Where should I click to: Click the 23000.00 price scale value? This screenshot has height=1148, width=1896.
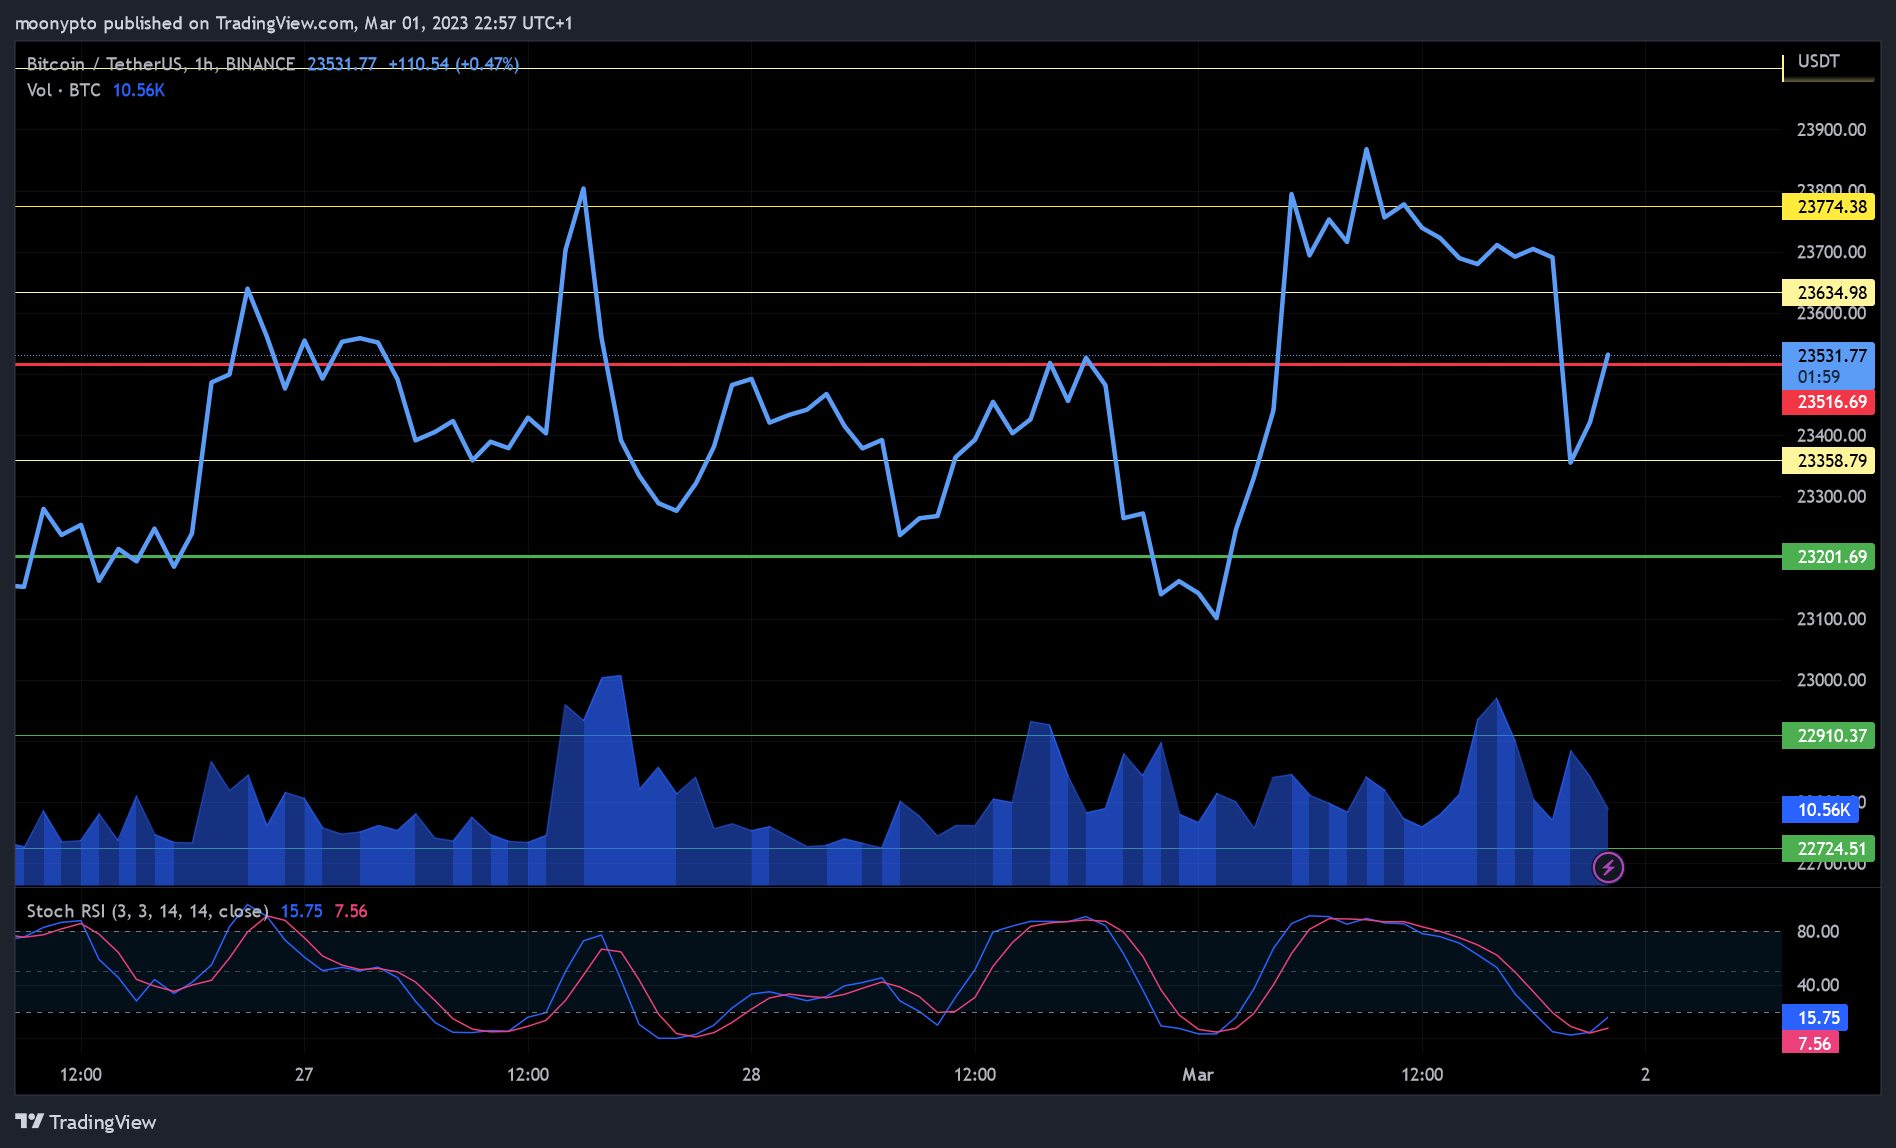(1831, 680)
